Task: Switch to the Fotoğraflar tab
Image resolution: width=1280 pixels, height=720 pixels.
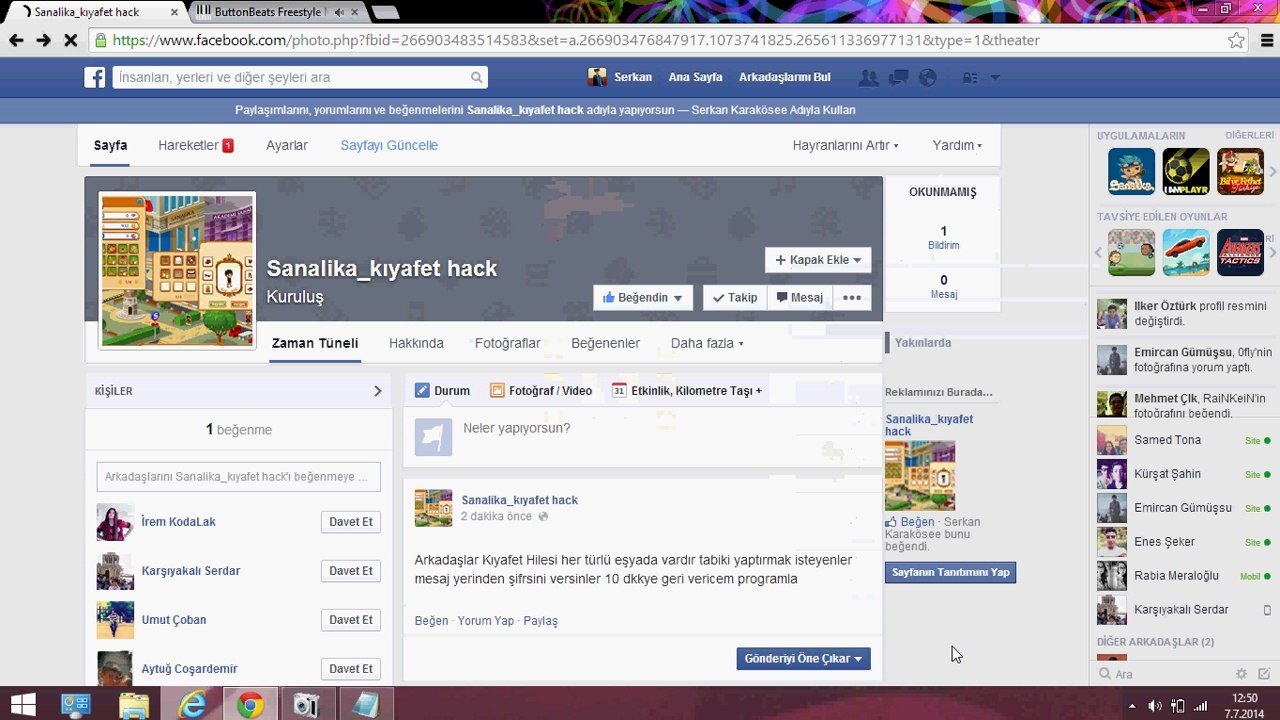Action: [x=507, y=343]
